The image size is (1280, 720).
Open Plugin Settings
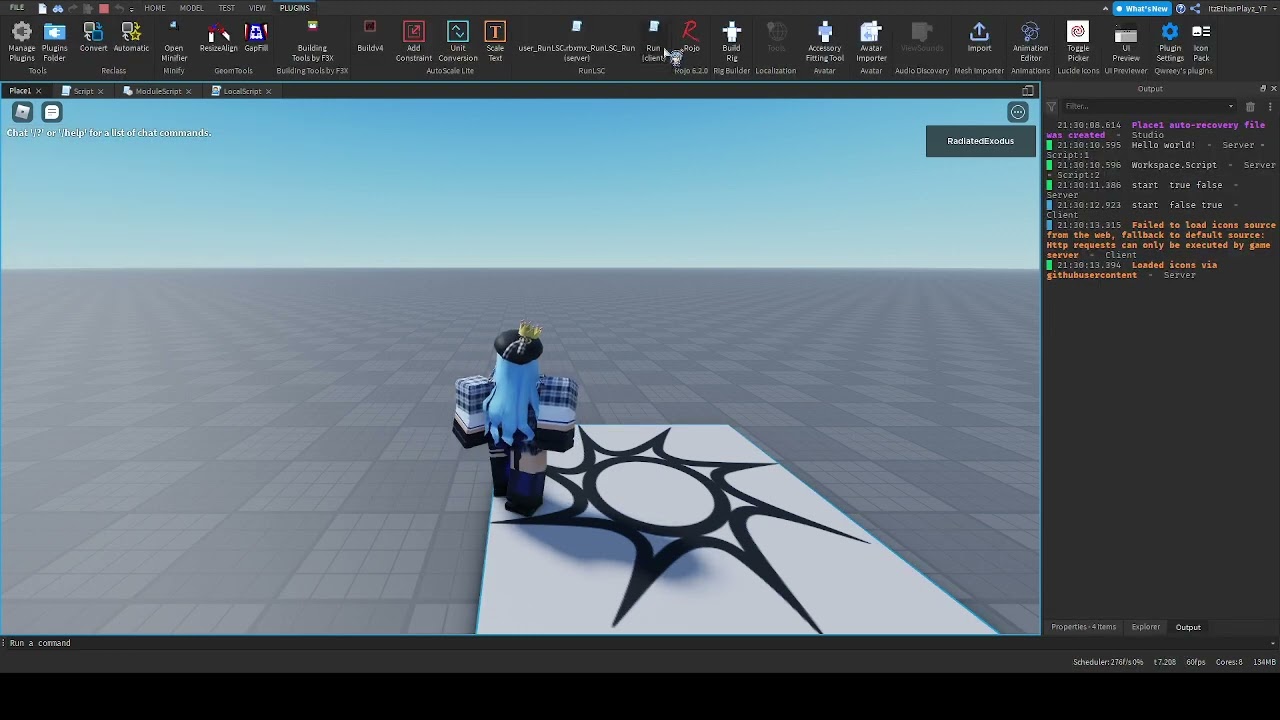1170,42
